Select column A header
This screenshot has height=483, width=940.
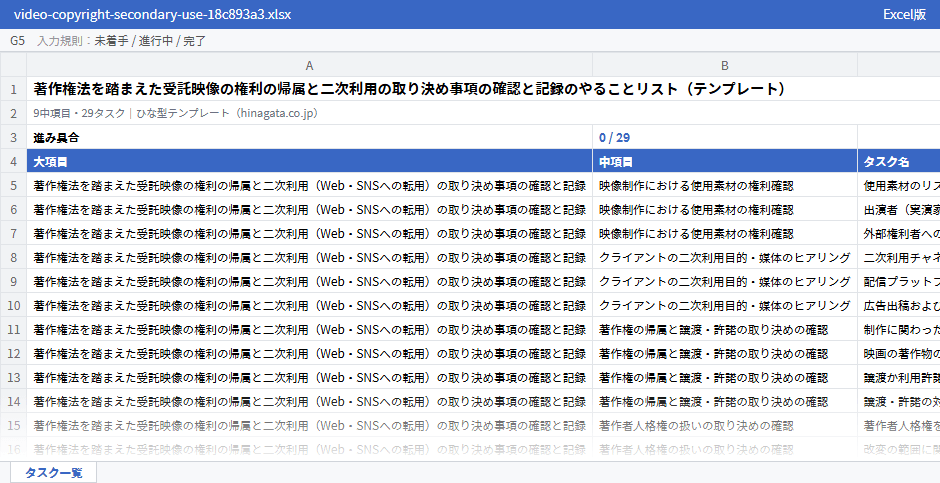click(309, 65)
